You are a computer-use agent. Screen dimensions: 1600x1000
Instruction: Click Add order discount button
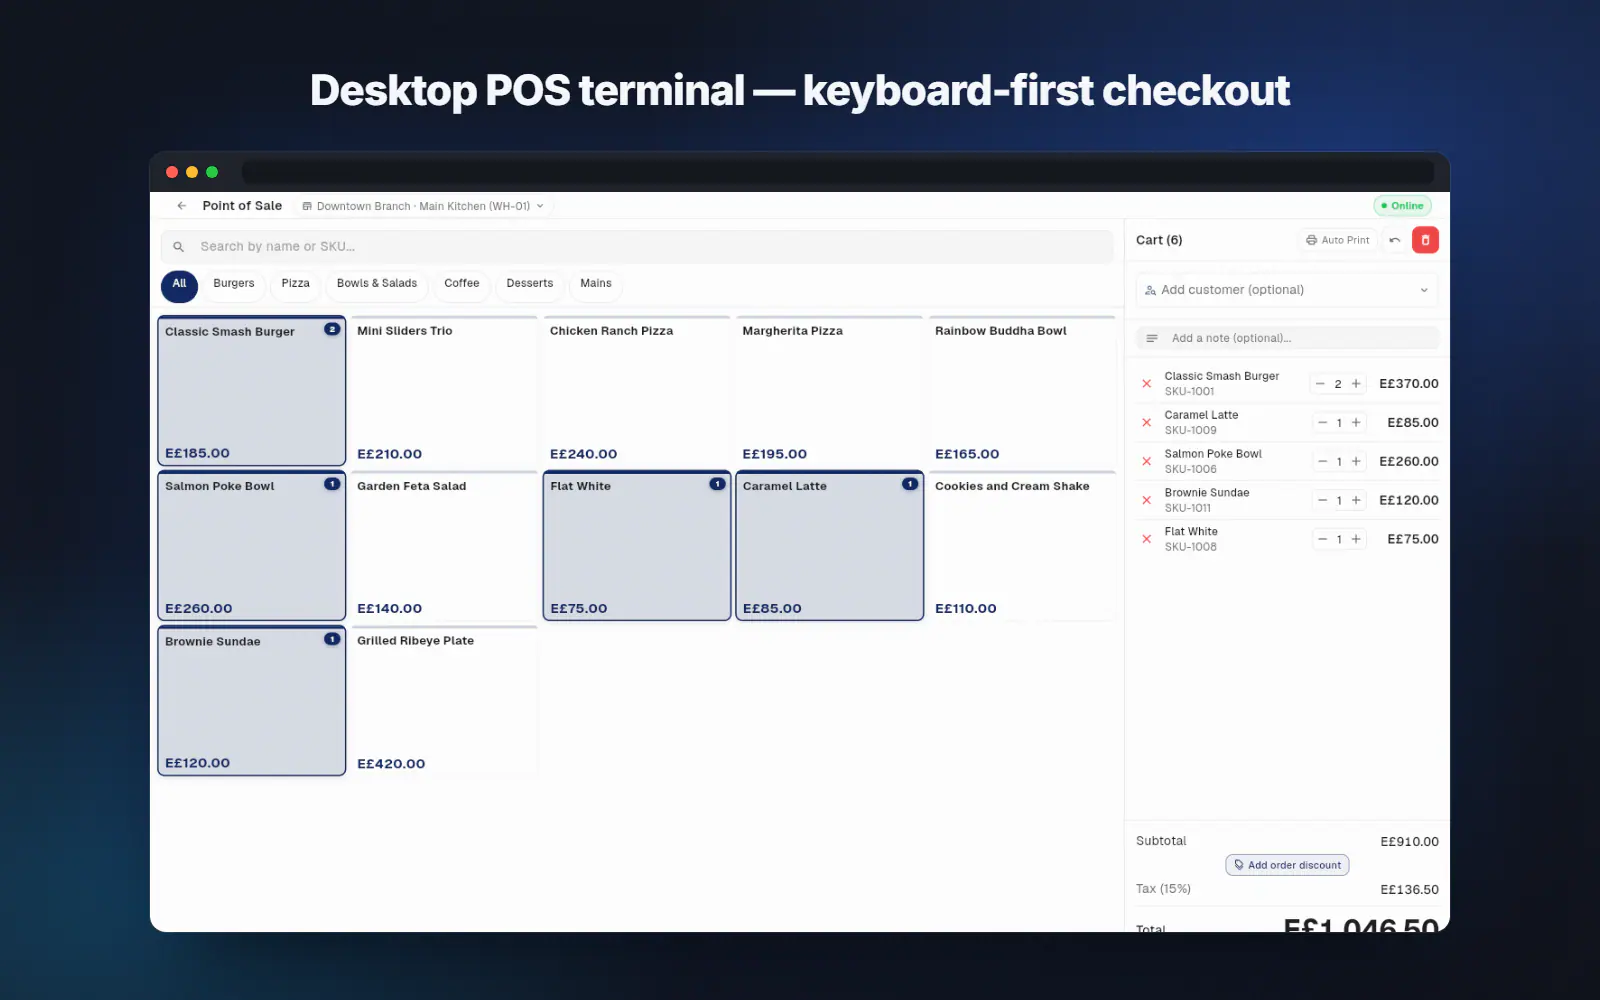[x=1287, y=865]
